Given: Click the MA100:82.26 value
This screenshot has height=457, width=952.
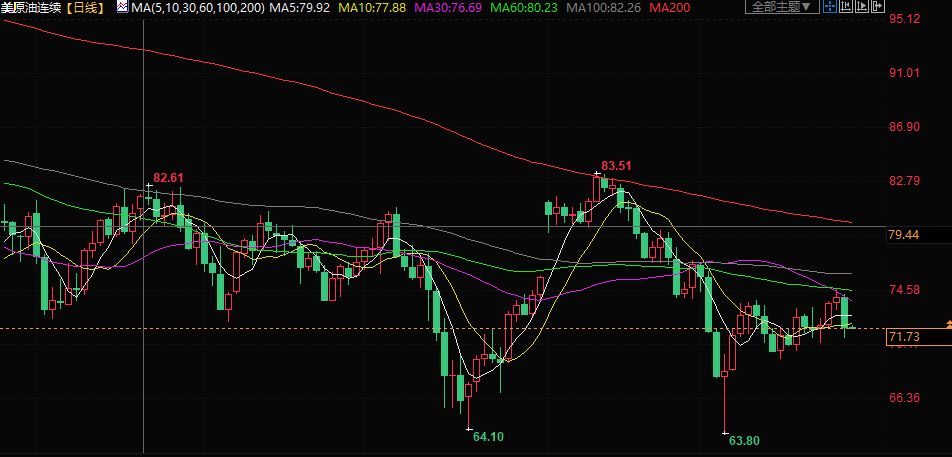Looking at the screenshot, I should click(604, 8).
